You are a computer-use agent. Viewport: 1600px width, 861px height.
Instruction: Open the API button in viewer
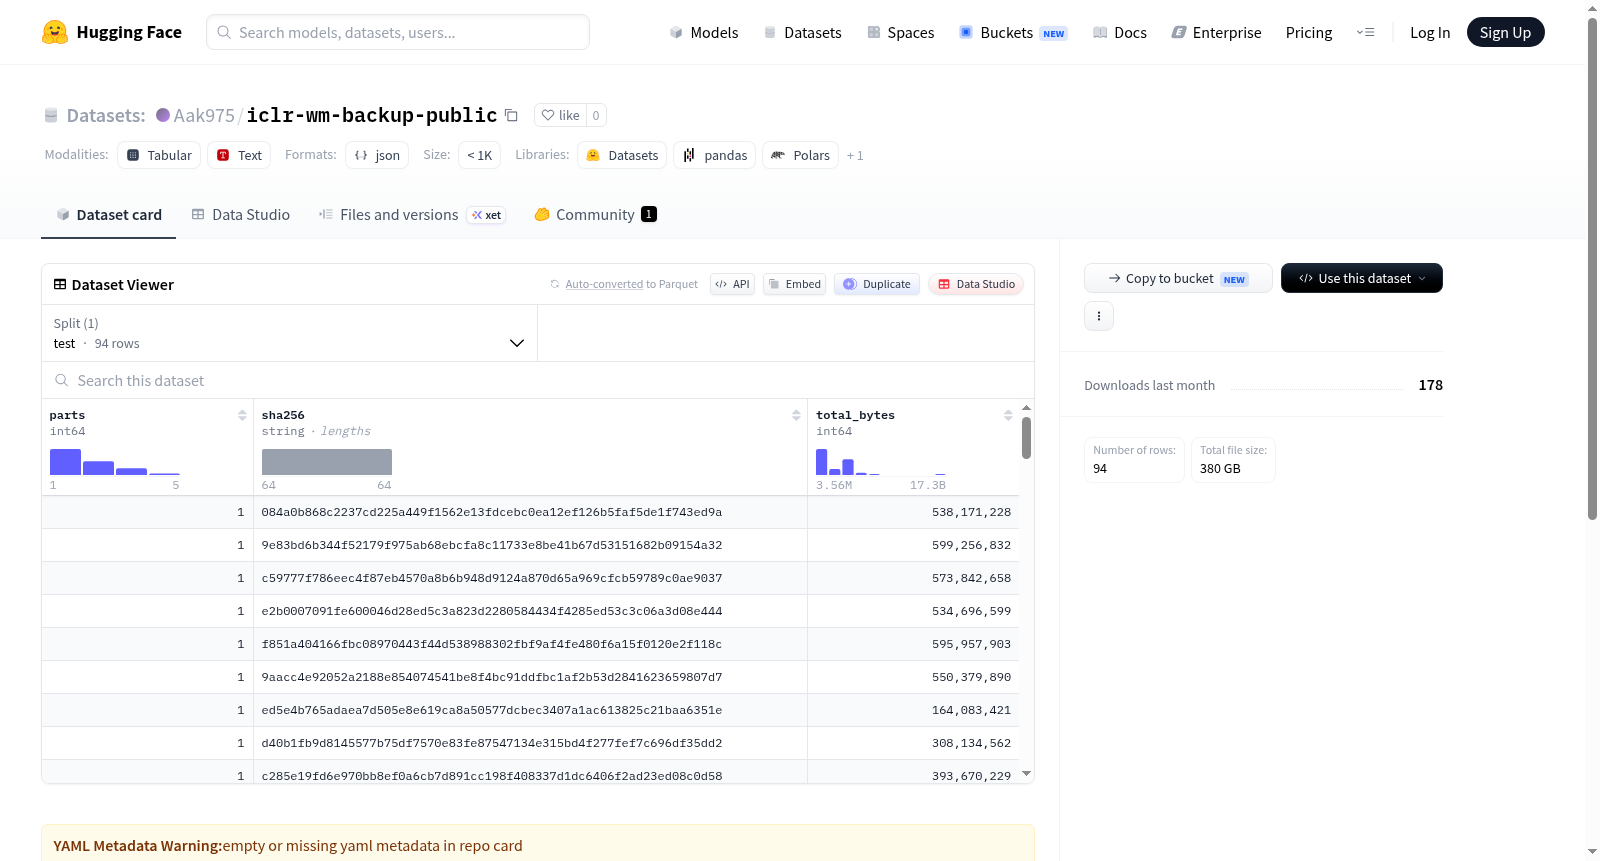point(732,284)
